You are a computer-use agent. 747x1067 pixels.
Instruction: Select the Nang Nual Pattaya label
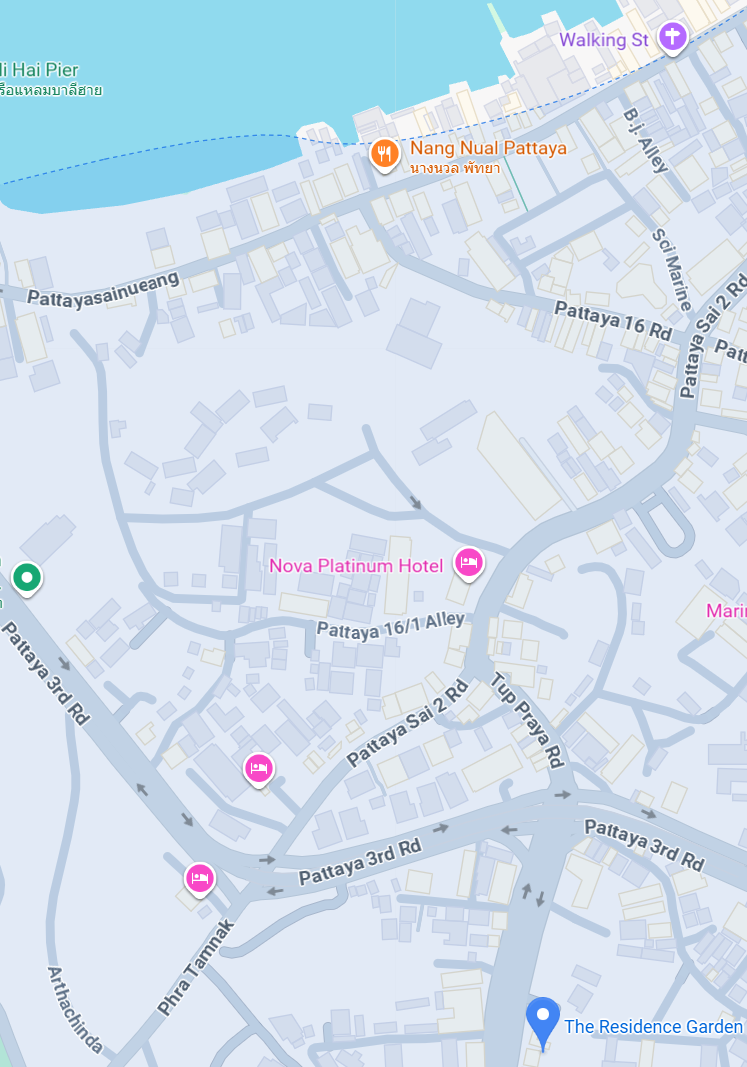coord(488,157)
